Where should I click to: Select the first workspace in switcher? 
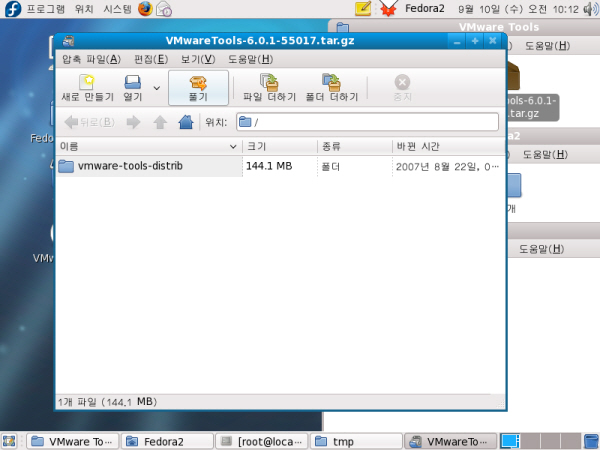(510, 441)
